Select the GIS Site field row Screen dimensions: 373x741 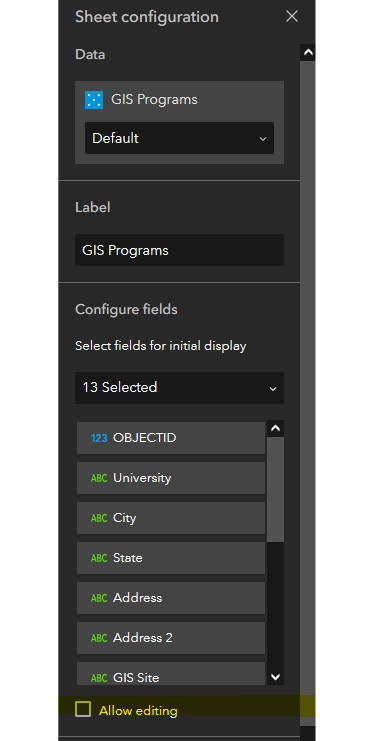[x=171, y=674]
